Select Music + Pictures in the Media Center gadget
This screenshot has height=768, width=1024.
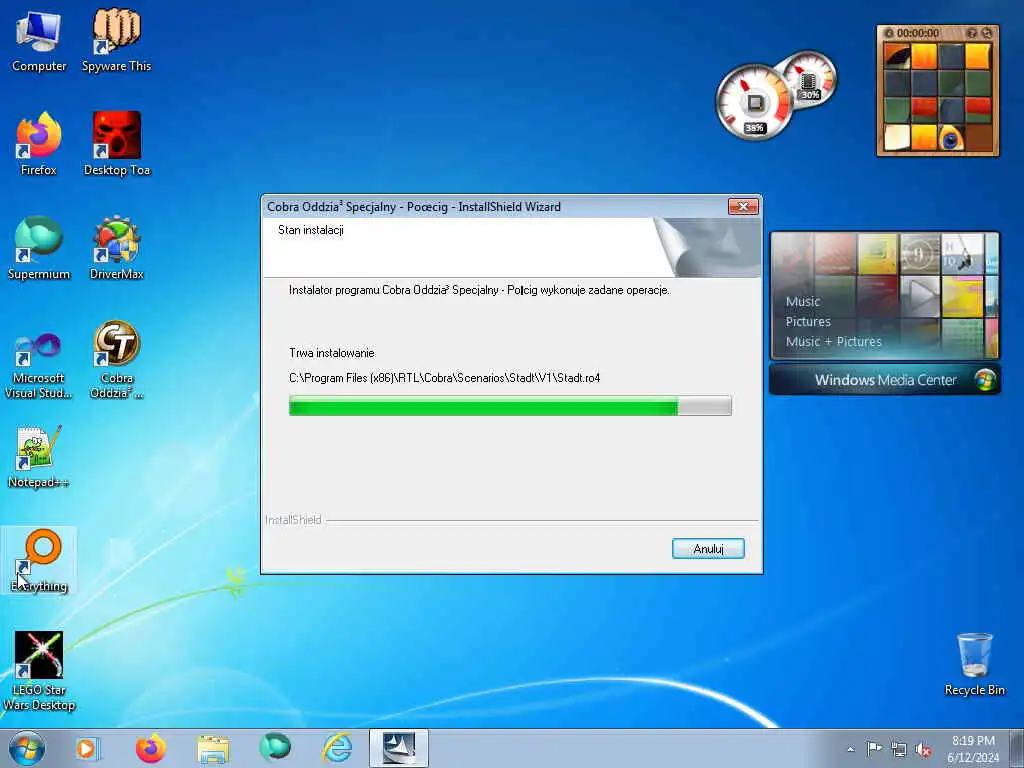[833, 342]
